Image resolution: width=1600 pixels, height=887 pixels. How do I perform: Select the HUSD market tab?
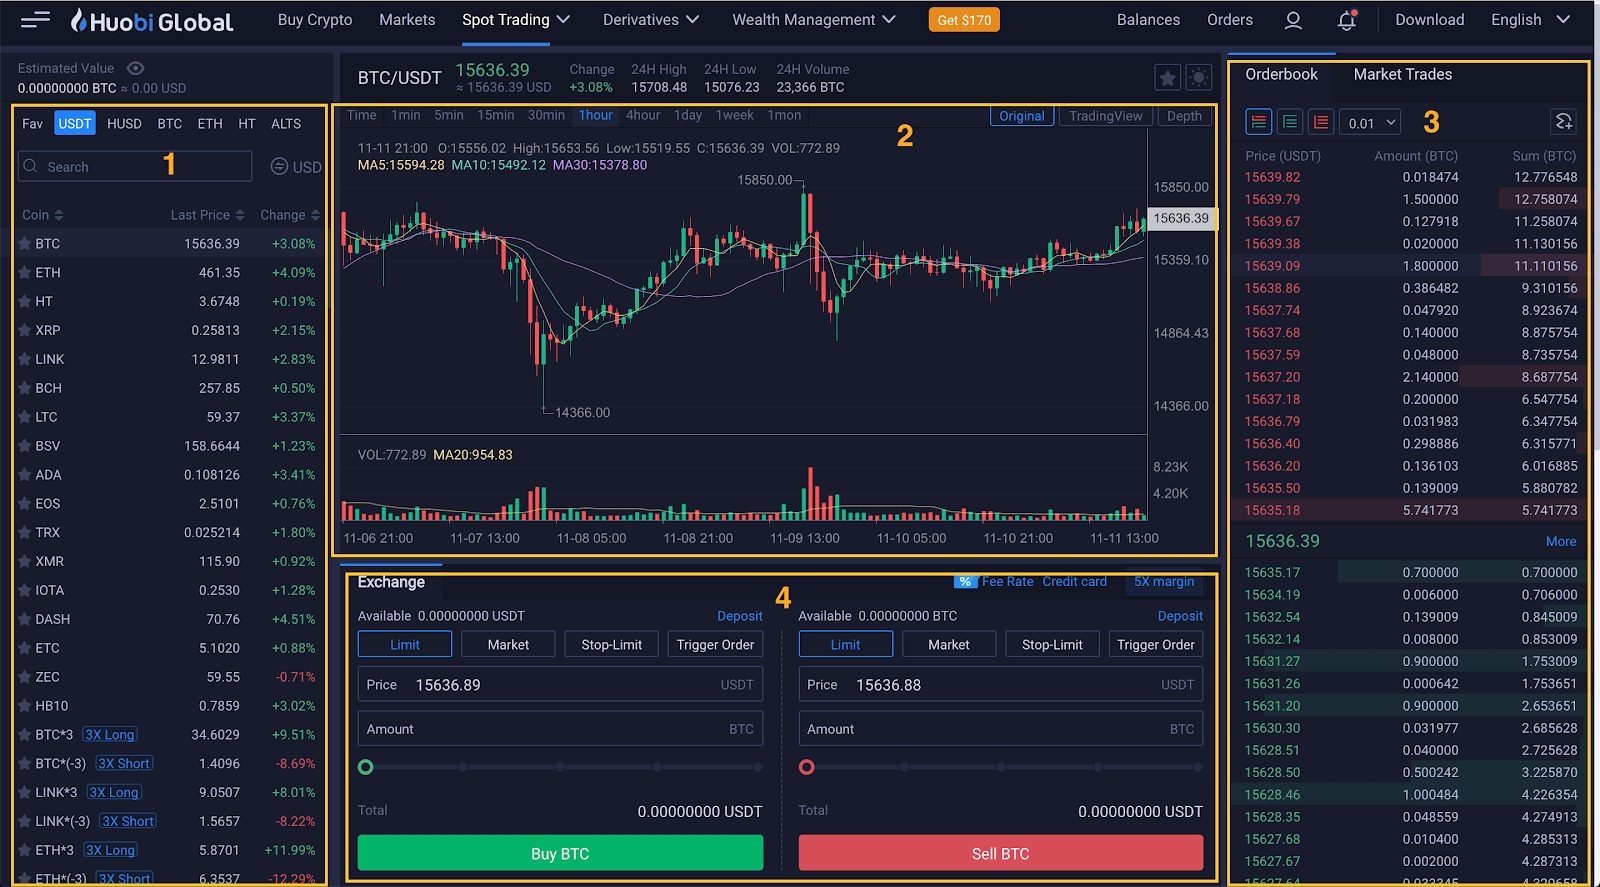[x=124, y=124]
